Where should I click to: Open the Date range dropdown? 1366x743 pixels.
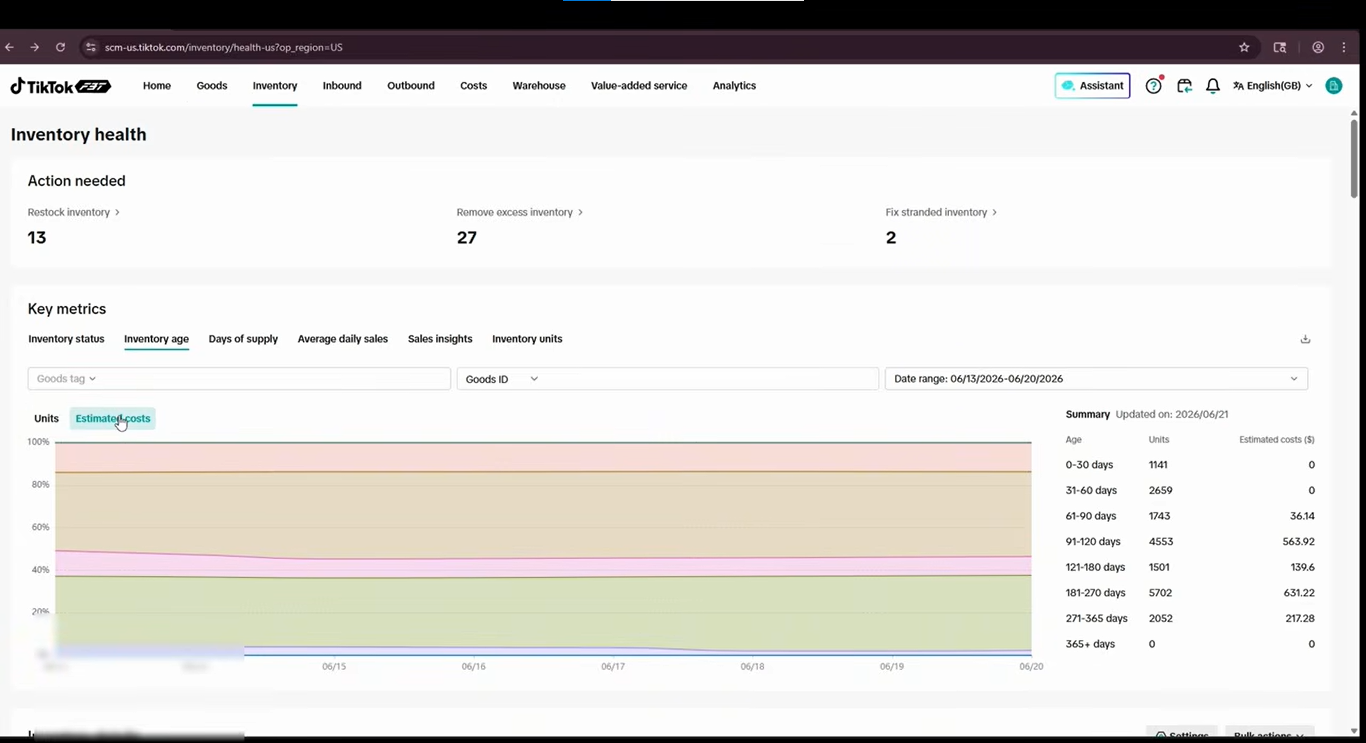click(1096, 379)
